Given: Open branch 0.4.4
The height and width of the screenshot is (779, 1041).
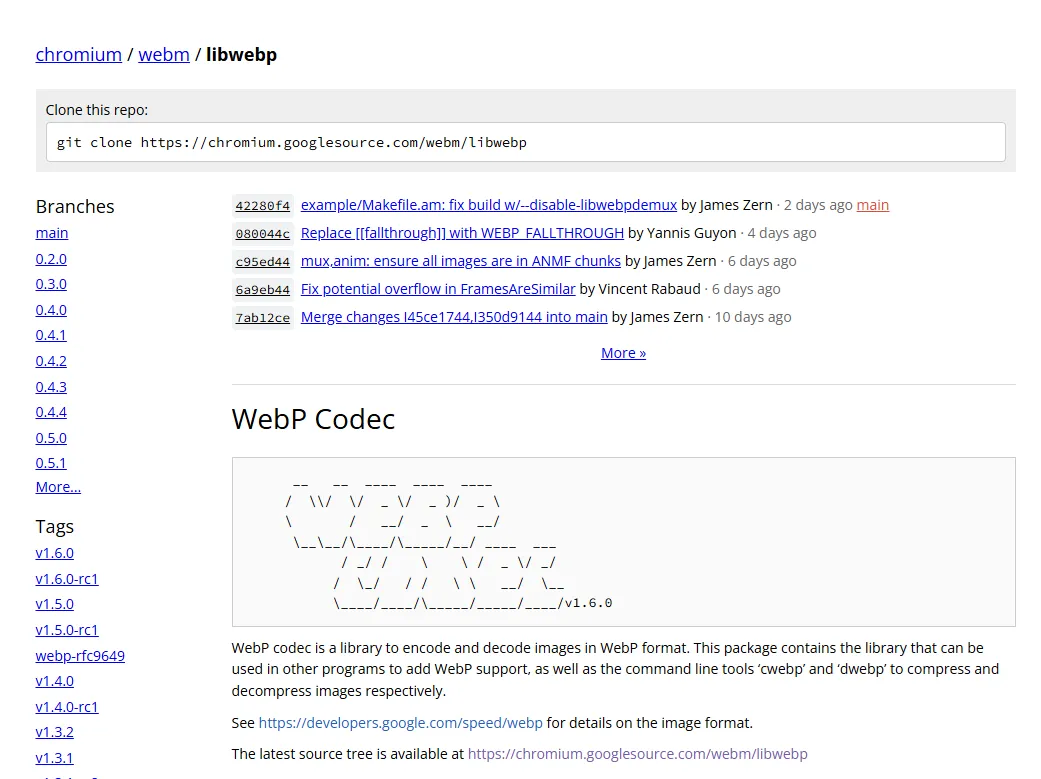Looking at the screenshot, I should coord(51,412).
